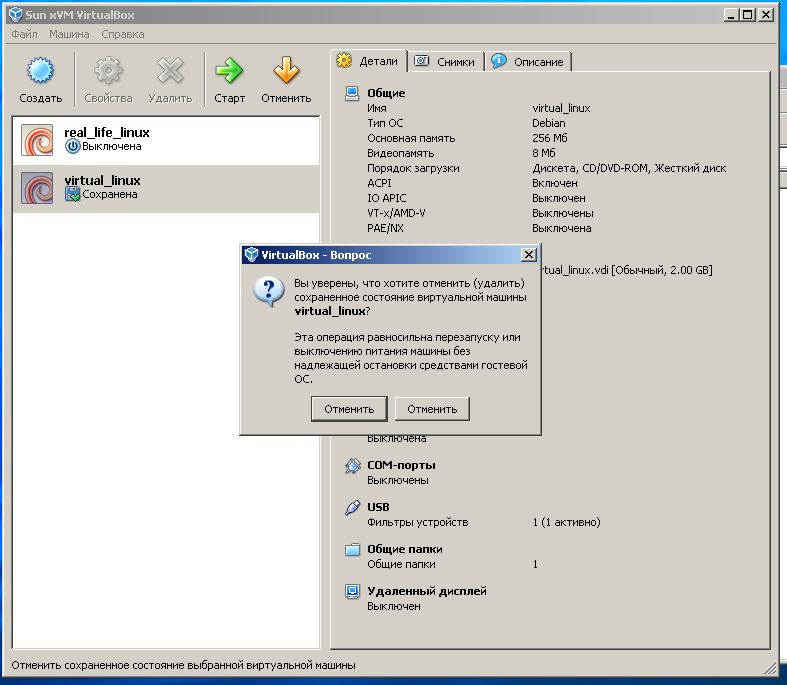Open the Общие папки heading link
The height and width of the screenshot is (685, 787).
click(x=404, y=549)
